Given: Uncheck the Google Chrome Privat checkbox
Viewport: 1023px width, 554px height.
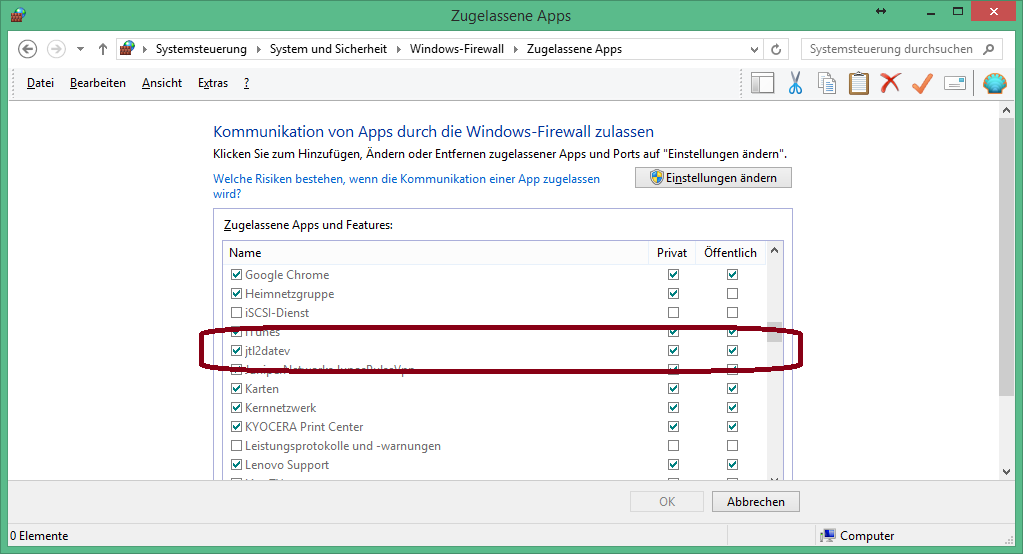Looking at the screenshot, I should 673,275.
